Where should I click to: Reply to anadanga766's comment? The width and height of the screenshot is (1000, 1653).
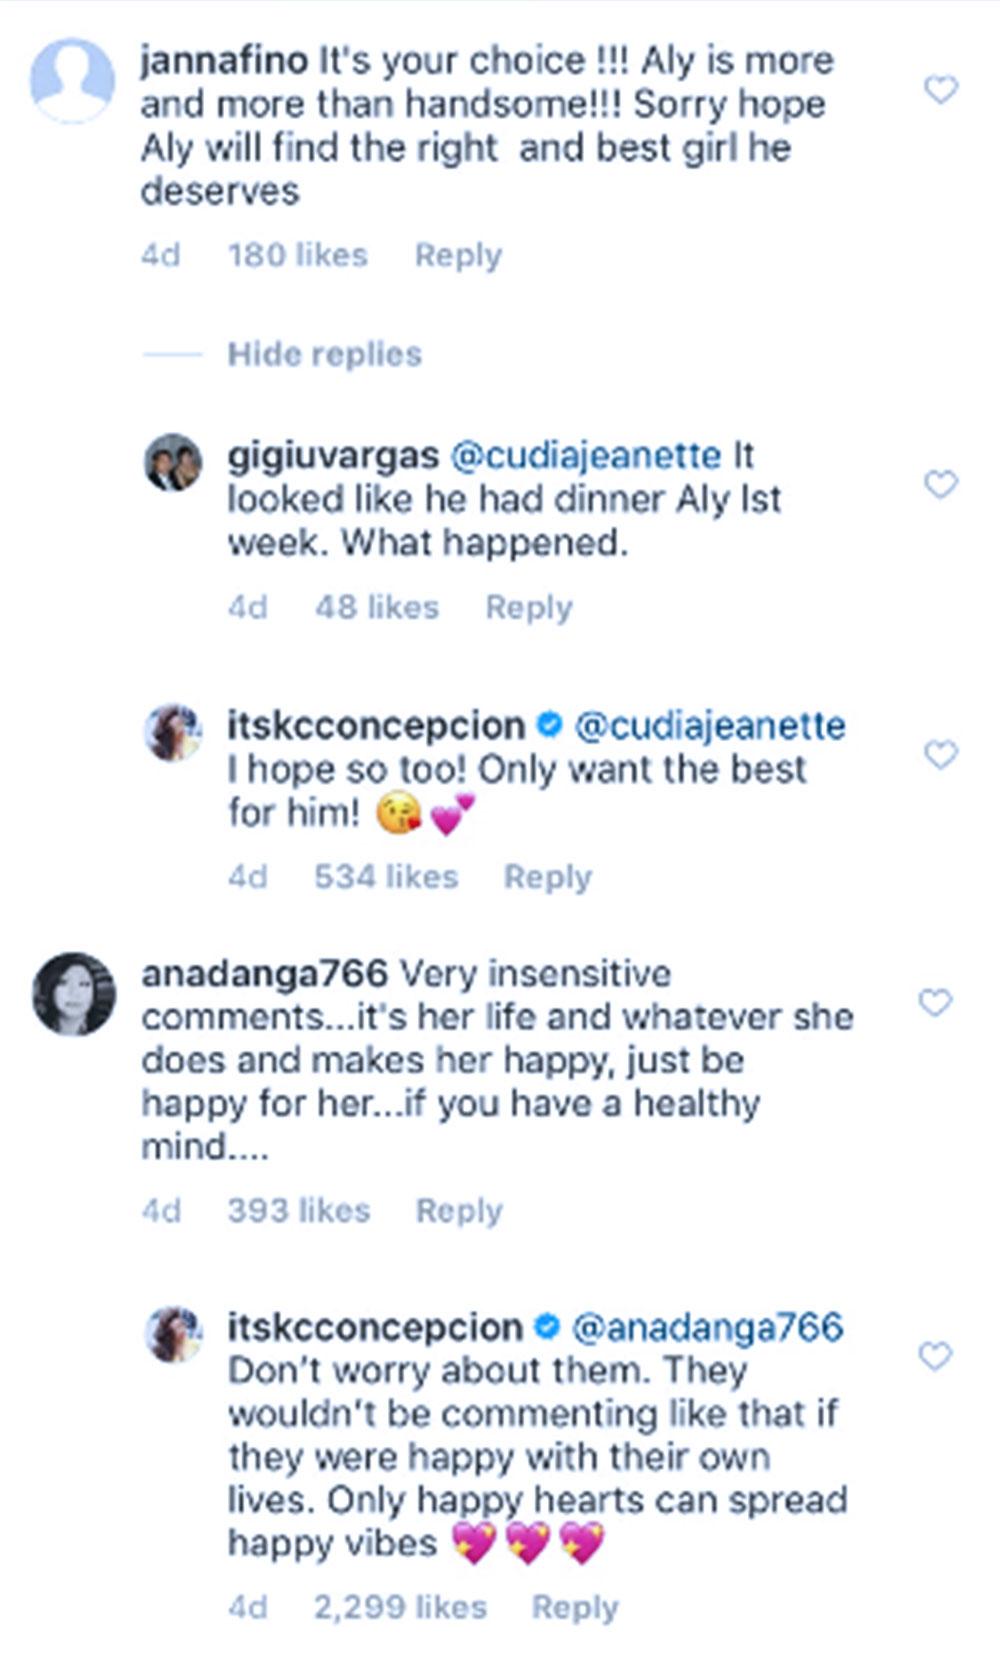(x=459, y=1210)
